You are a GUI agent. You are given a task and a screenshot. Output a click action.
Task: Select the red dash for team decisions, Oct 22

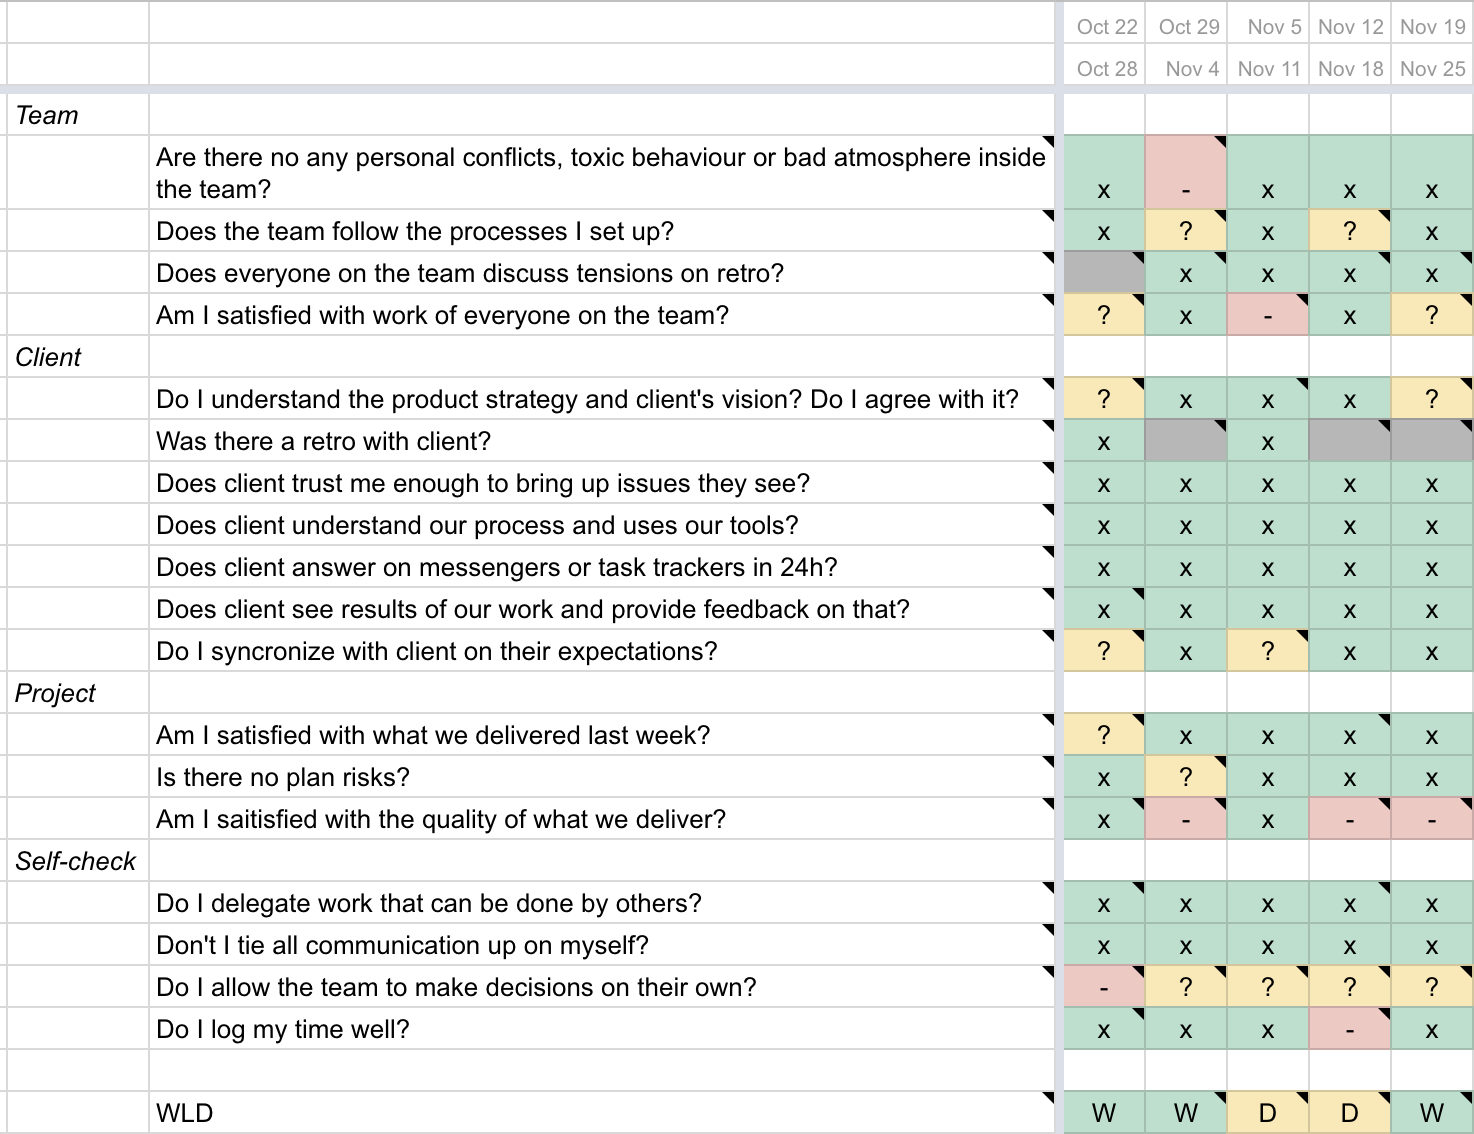click(x=1104, y=987)
